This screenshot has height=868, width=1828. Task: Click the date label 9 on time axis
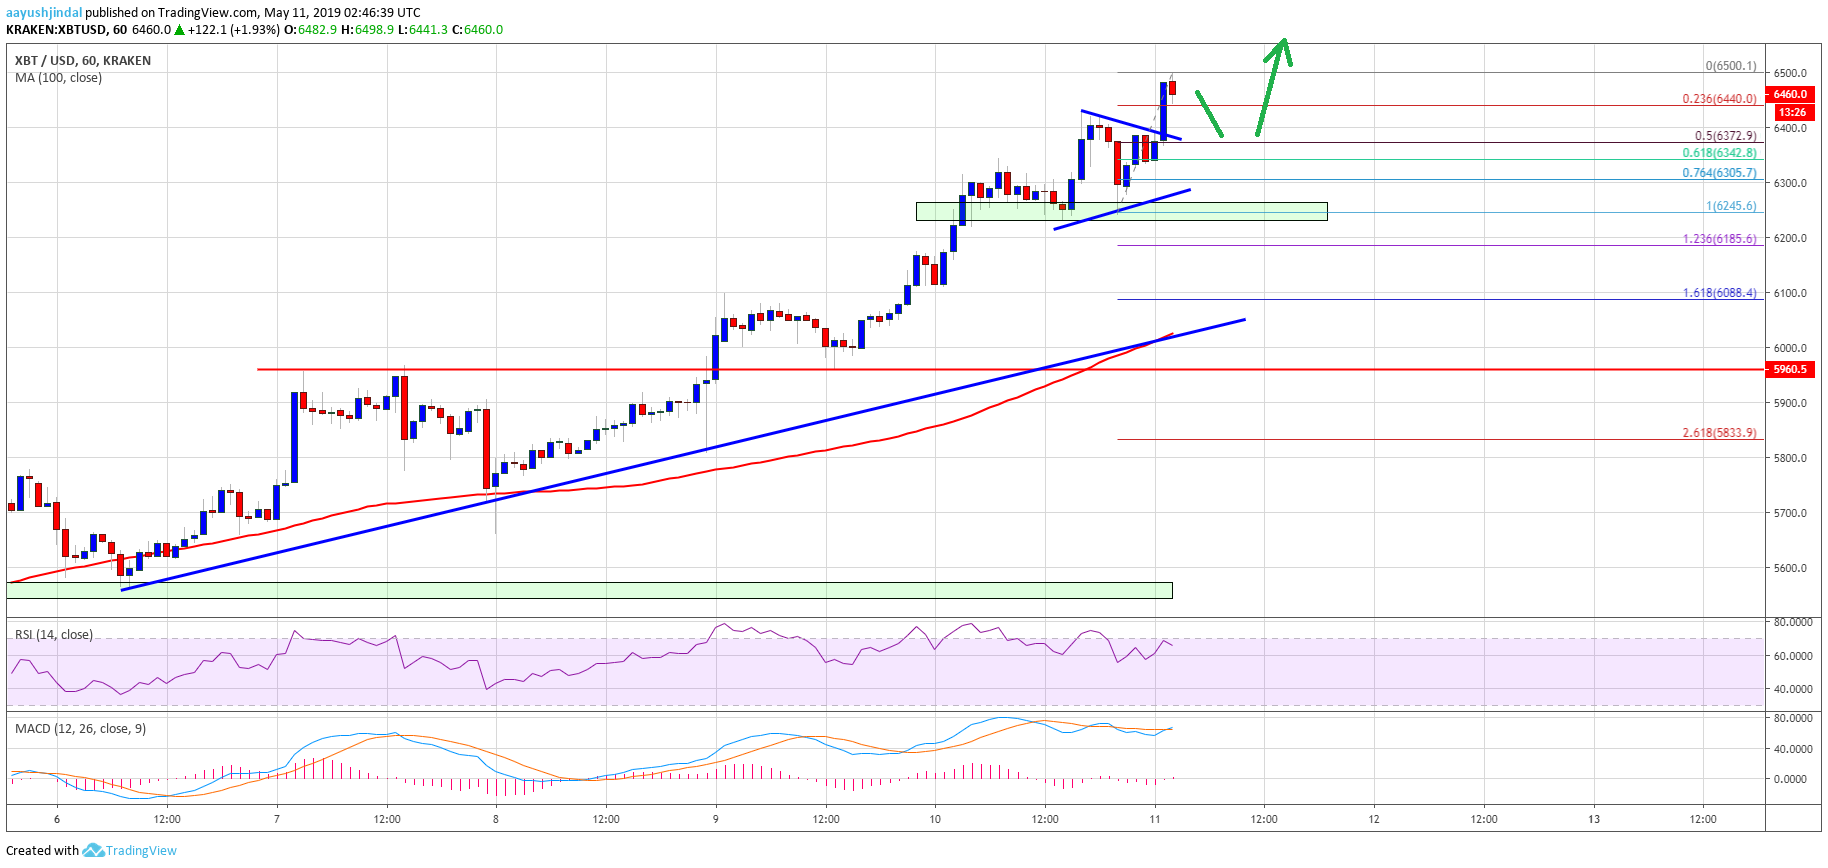[x=716, y=819]
